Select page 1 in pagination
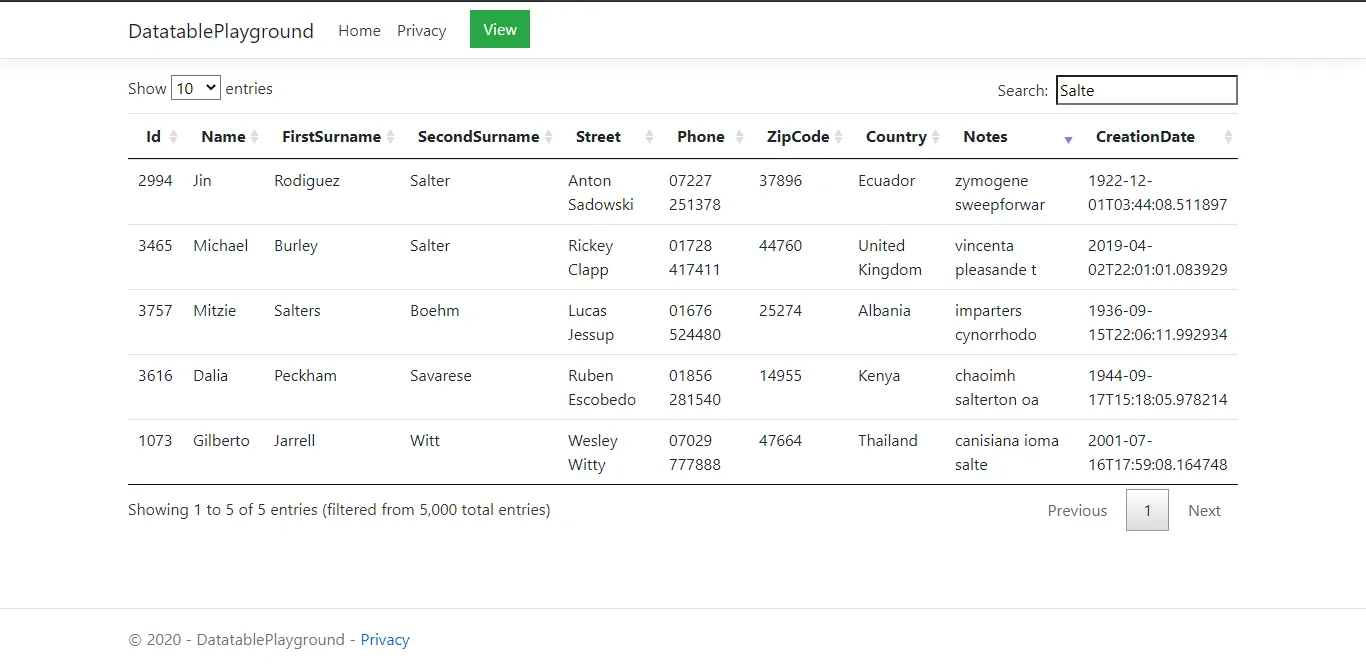Image resolution: width=1366 pixels, height=669 pixels. [1147, 510]
